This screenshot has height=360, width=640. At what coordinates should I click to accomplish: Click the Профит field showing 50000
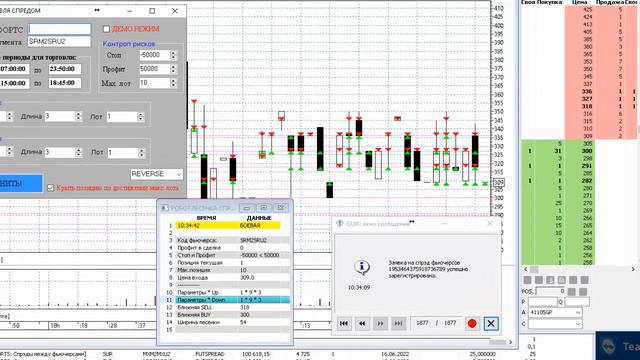click(154, 69)
